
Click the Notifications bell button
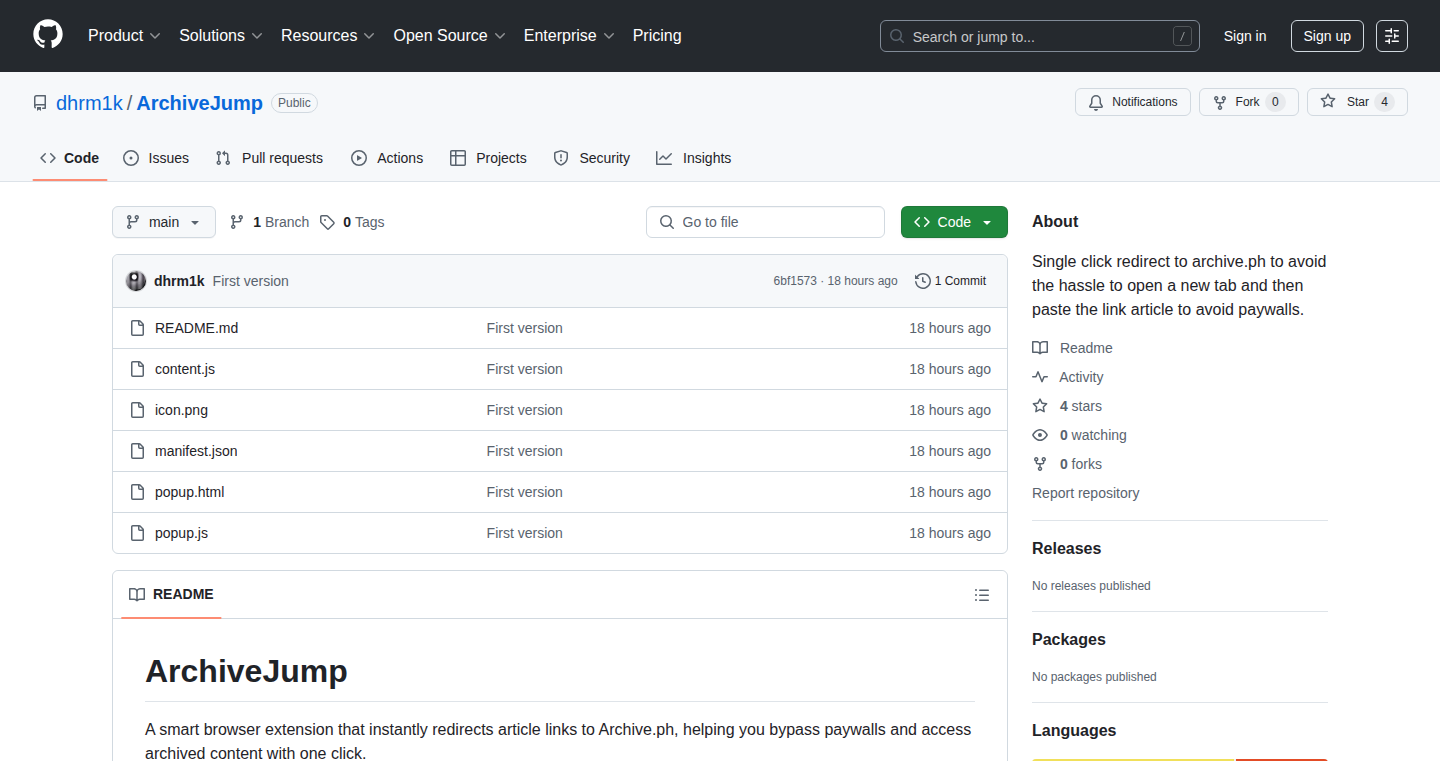pos(1133,102)
